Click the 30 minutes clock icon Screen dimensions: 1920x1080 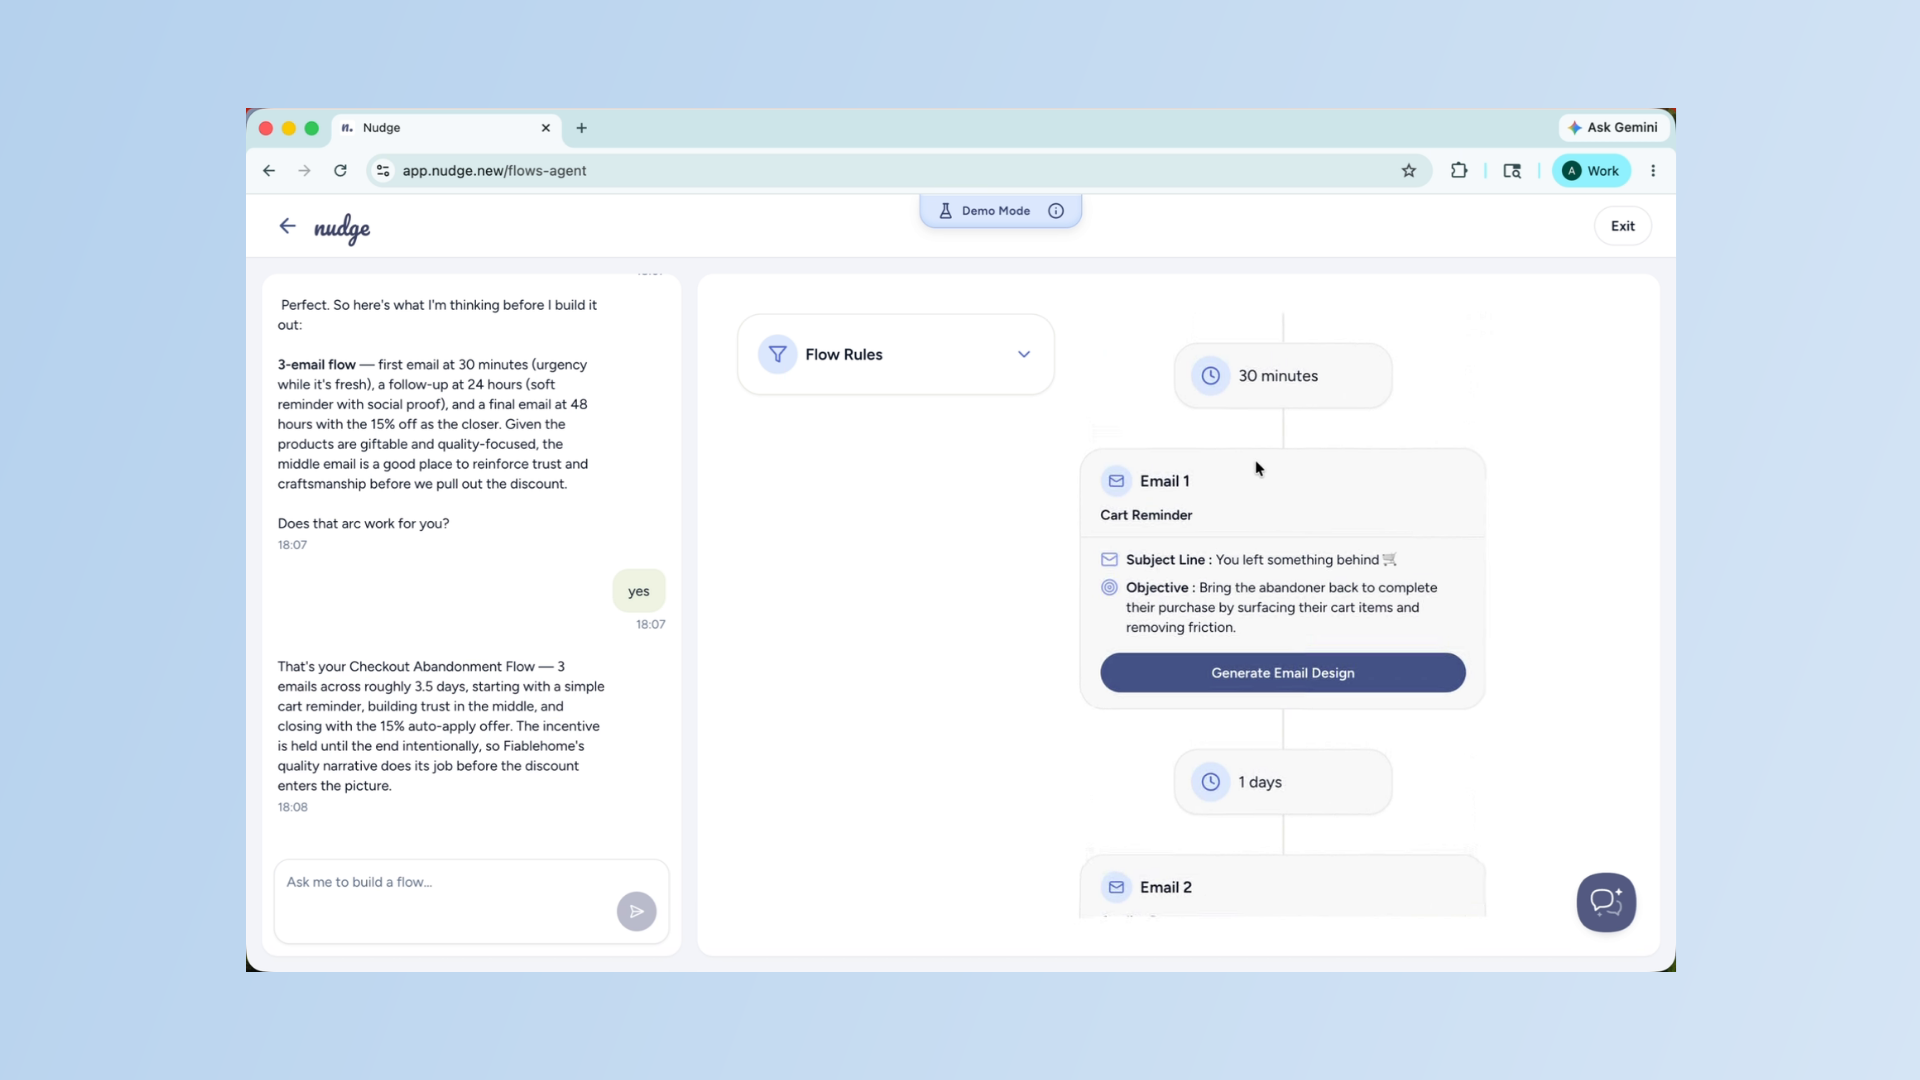[1210, 376]
